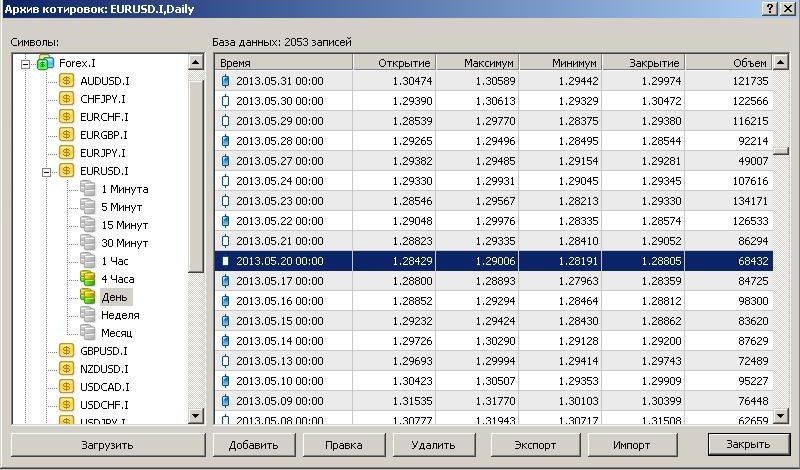Select the 4 Часа timeframe

pos(117,279)
